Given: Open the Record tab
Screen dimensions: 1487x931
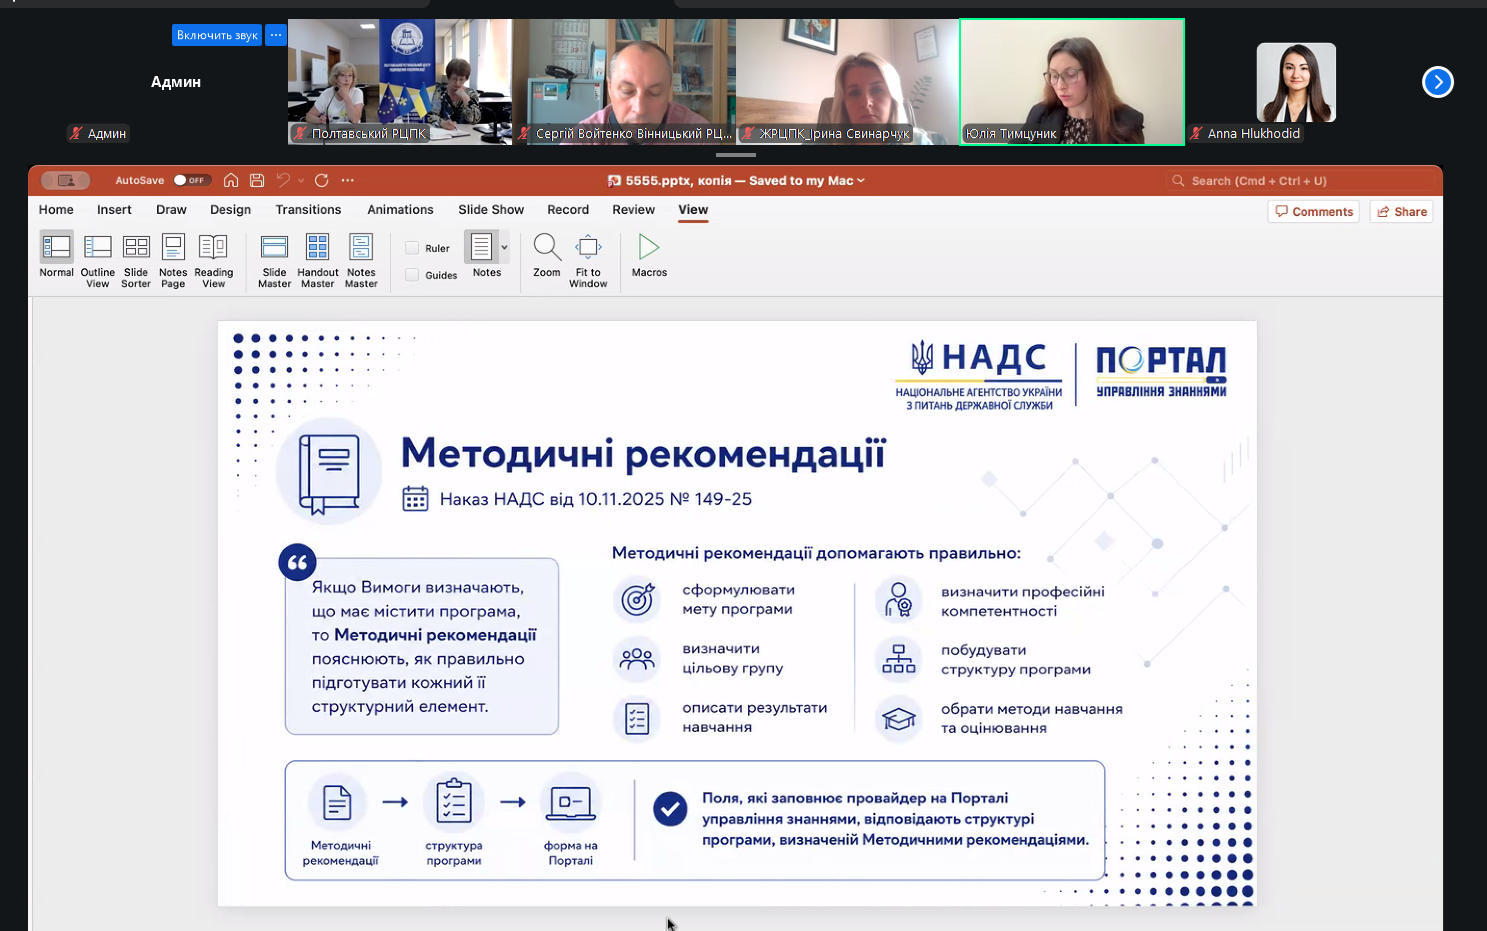Looking at the screenshot, I should (x=568, y=210).
